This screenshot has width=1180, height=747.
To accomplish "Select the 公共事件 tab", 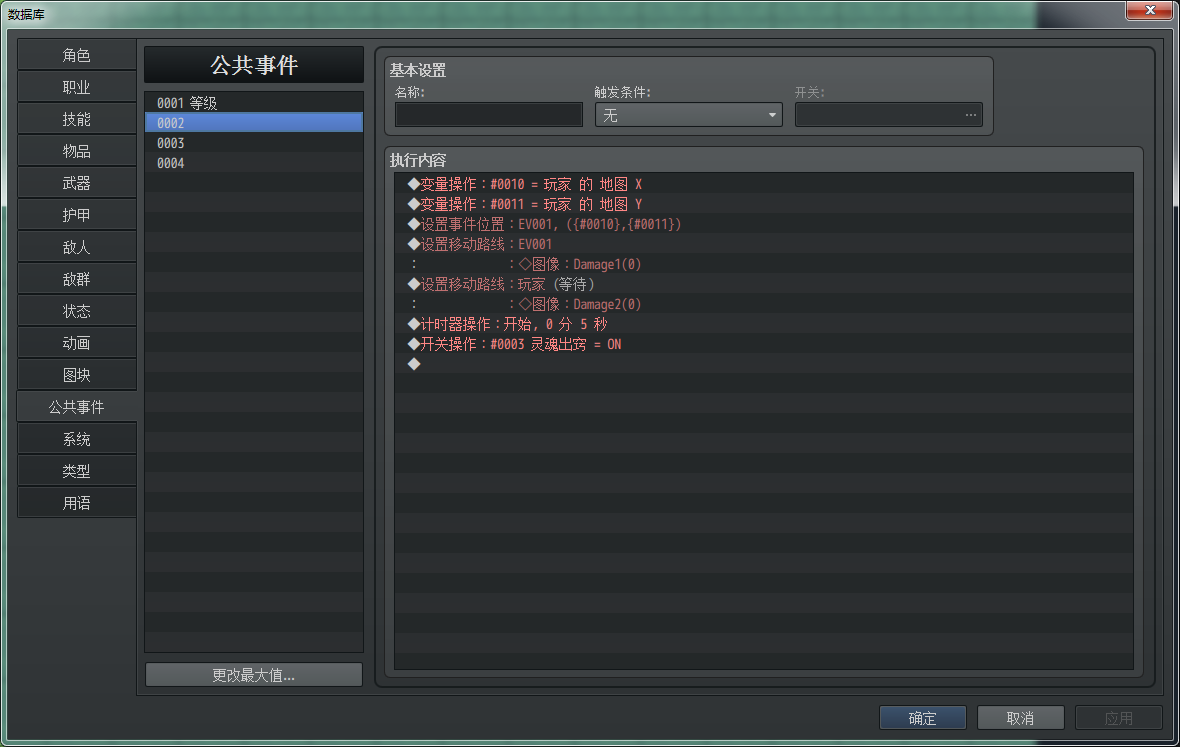I will 77,407.
